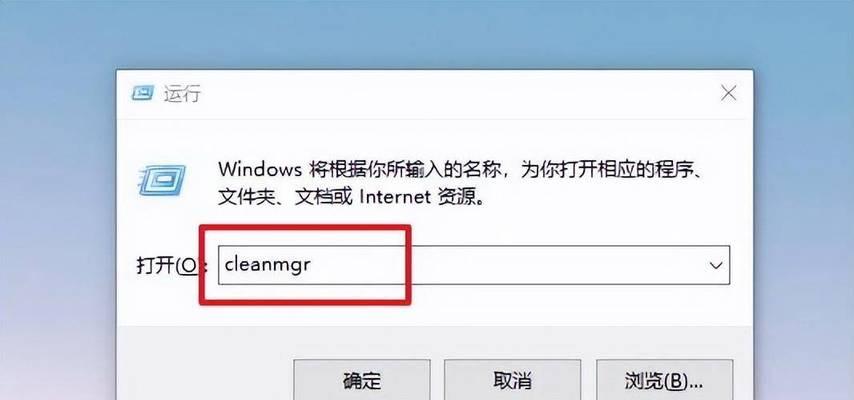Click the small Run icon in title bar
This screenshot has height=400, width=854.
click(x=143, y=93)
